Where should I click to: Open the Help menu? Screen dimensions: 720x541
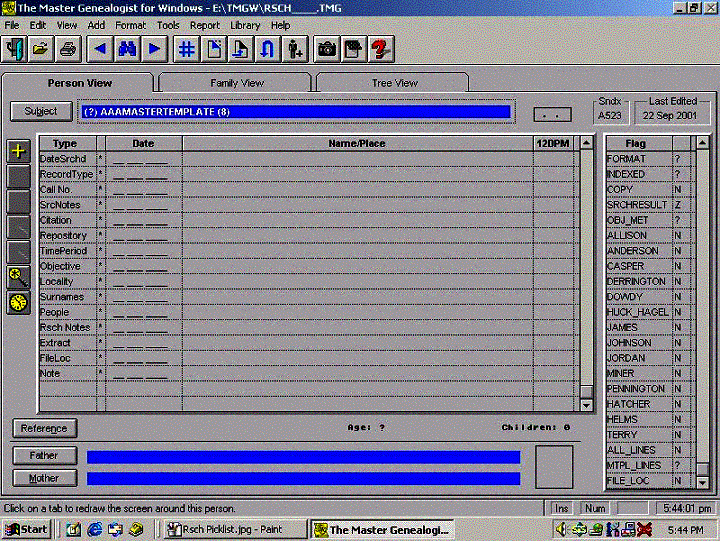coord(280,25)
